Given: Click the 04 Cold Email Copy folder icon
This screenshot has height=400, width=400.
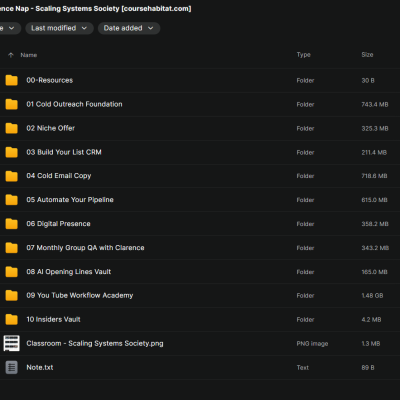Looking at the screenshot, I should [x=12, y=176].
